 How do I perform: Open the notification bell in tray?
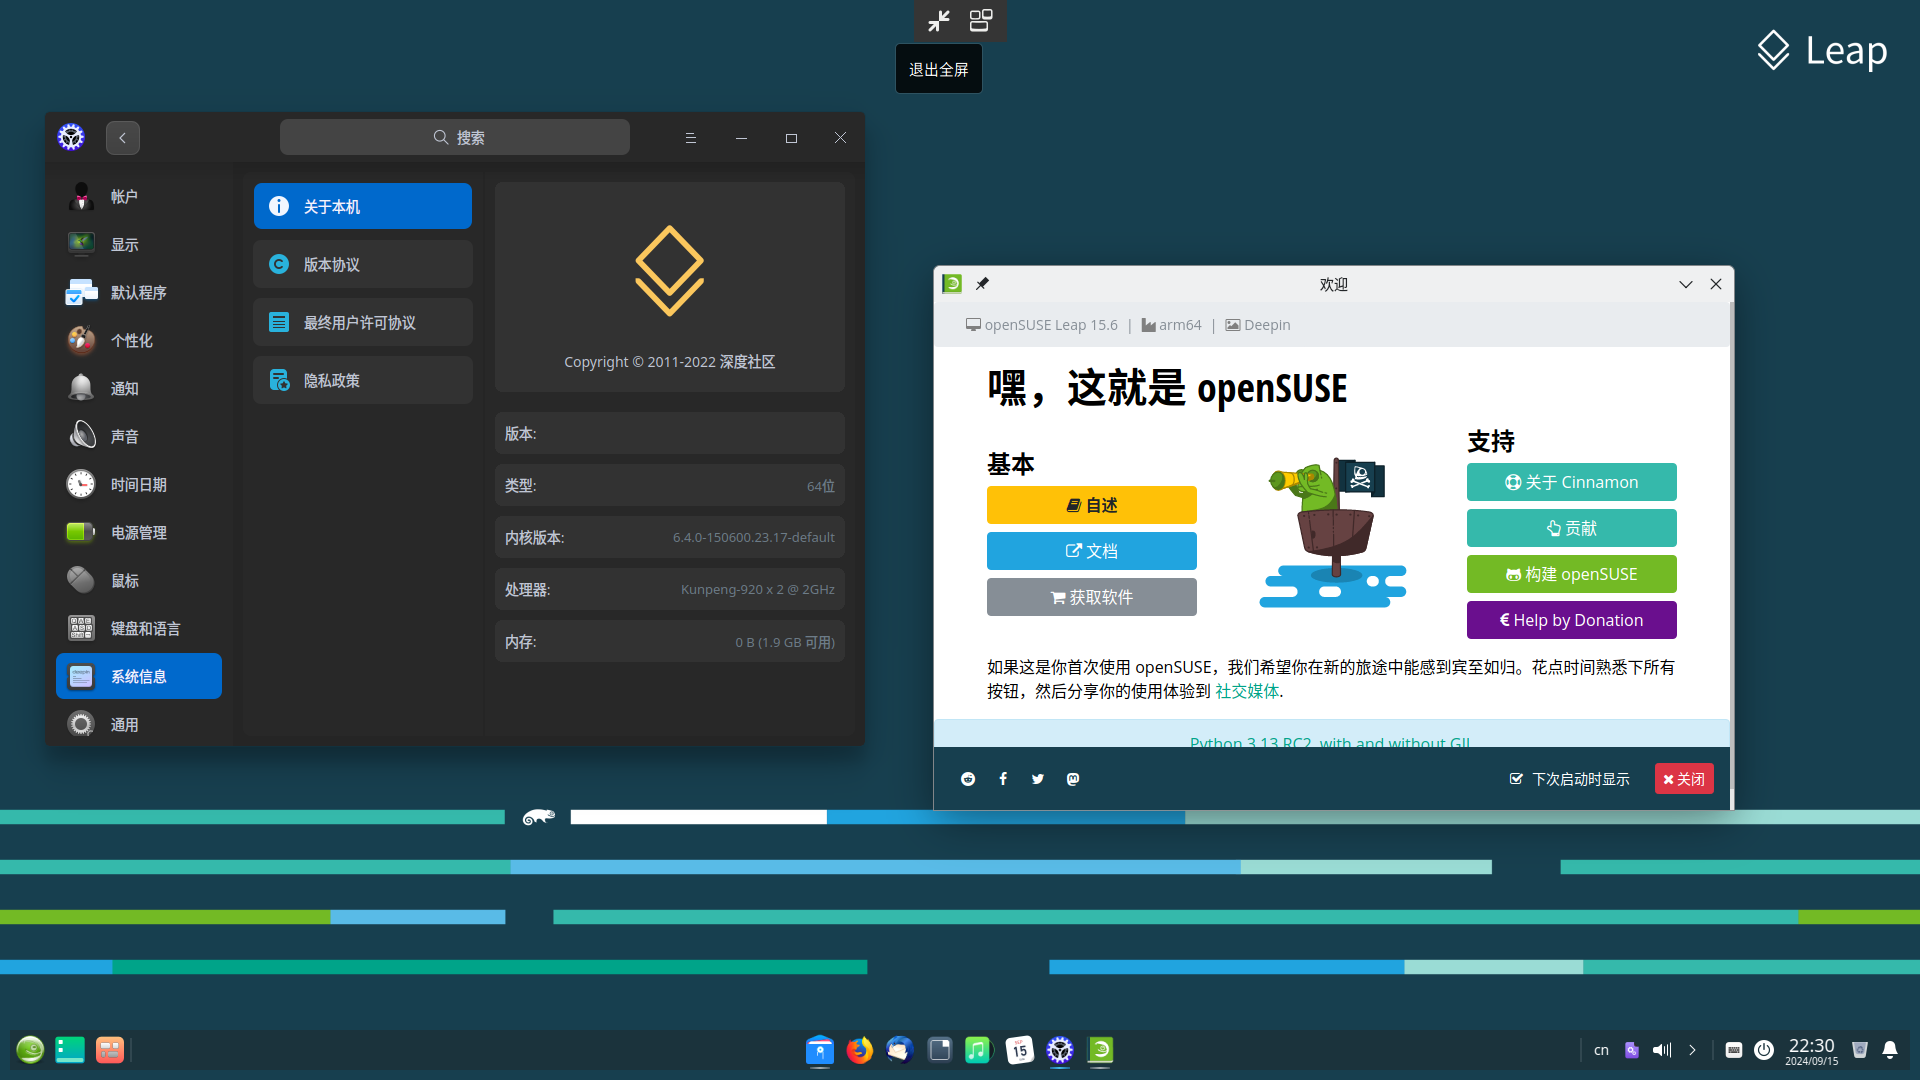(x=1890, y=1050)
